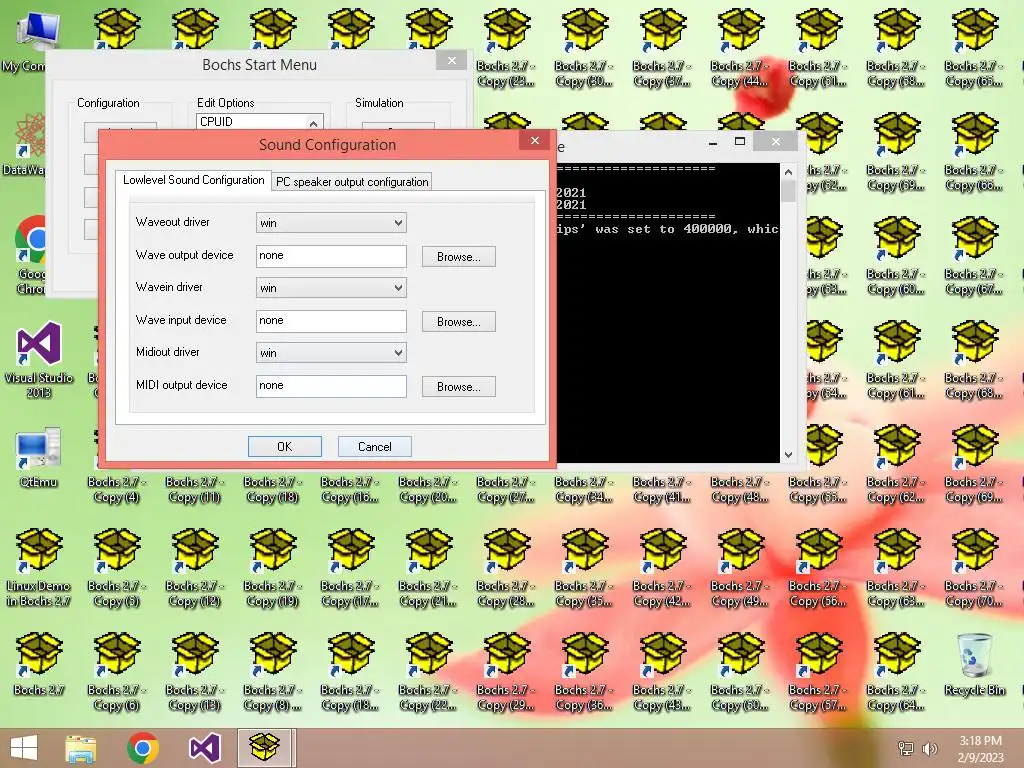Select the Bochs 2.7 - Copy (42 icon

tap(662, 568)
